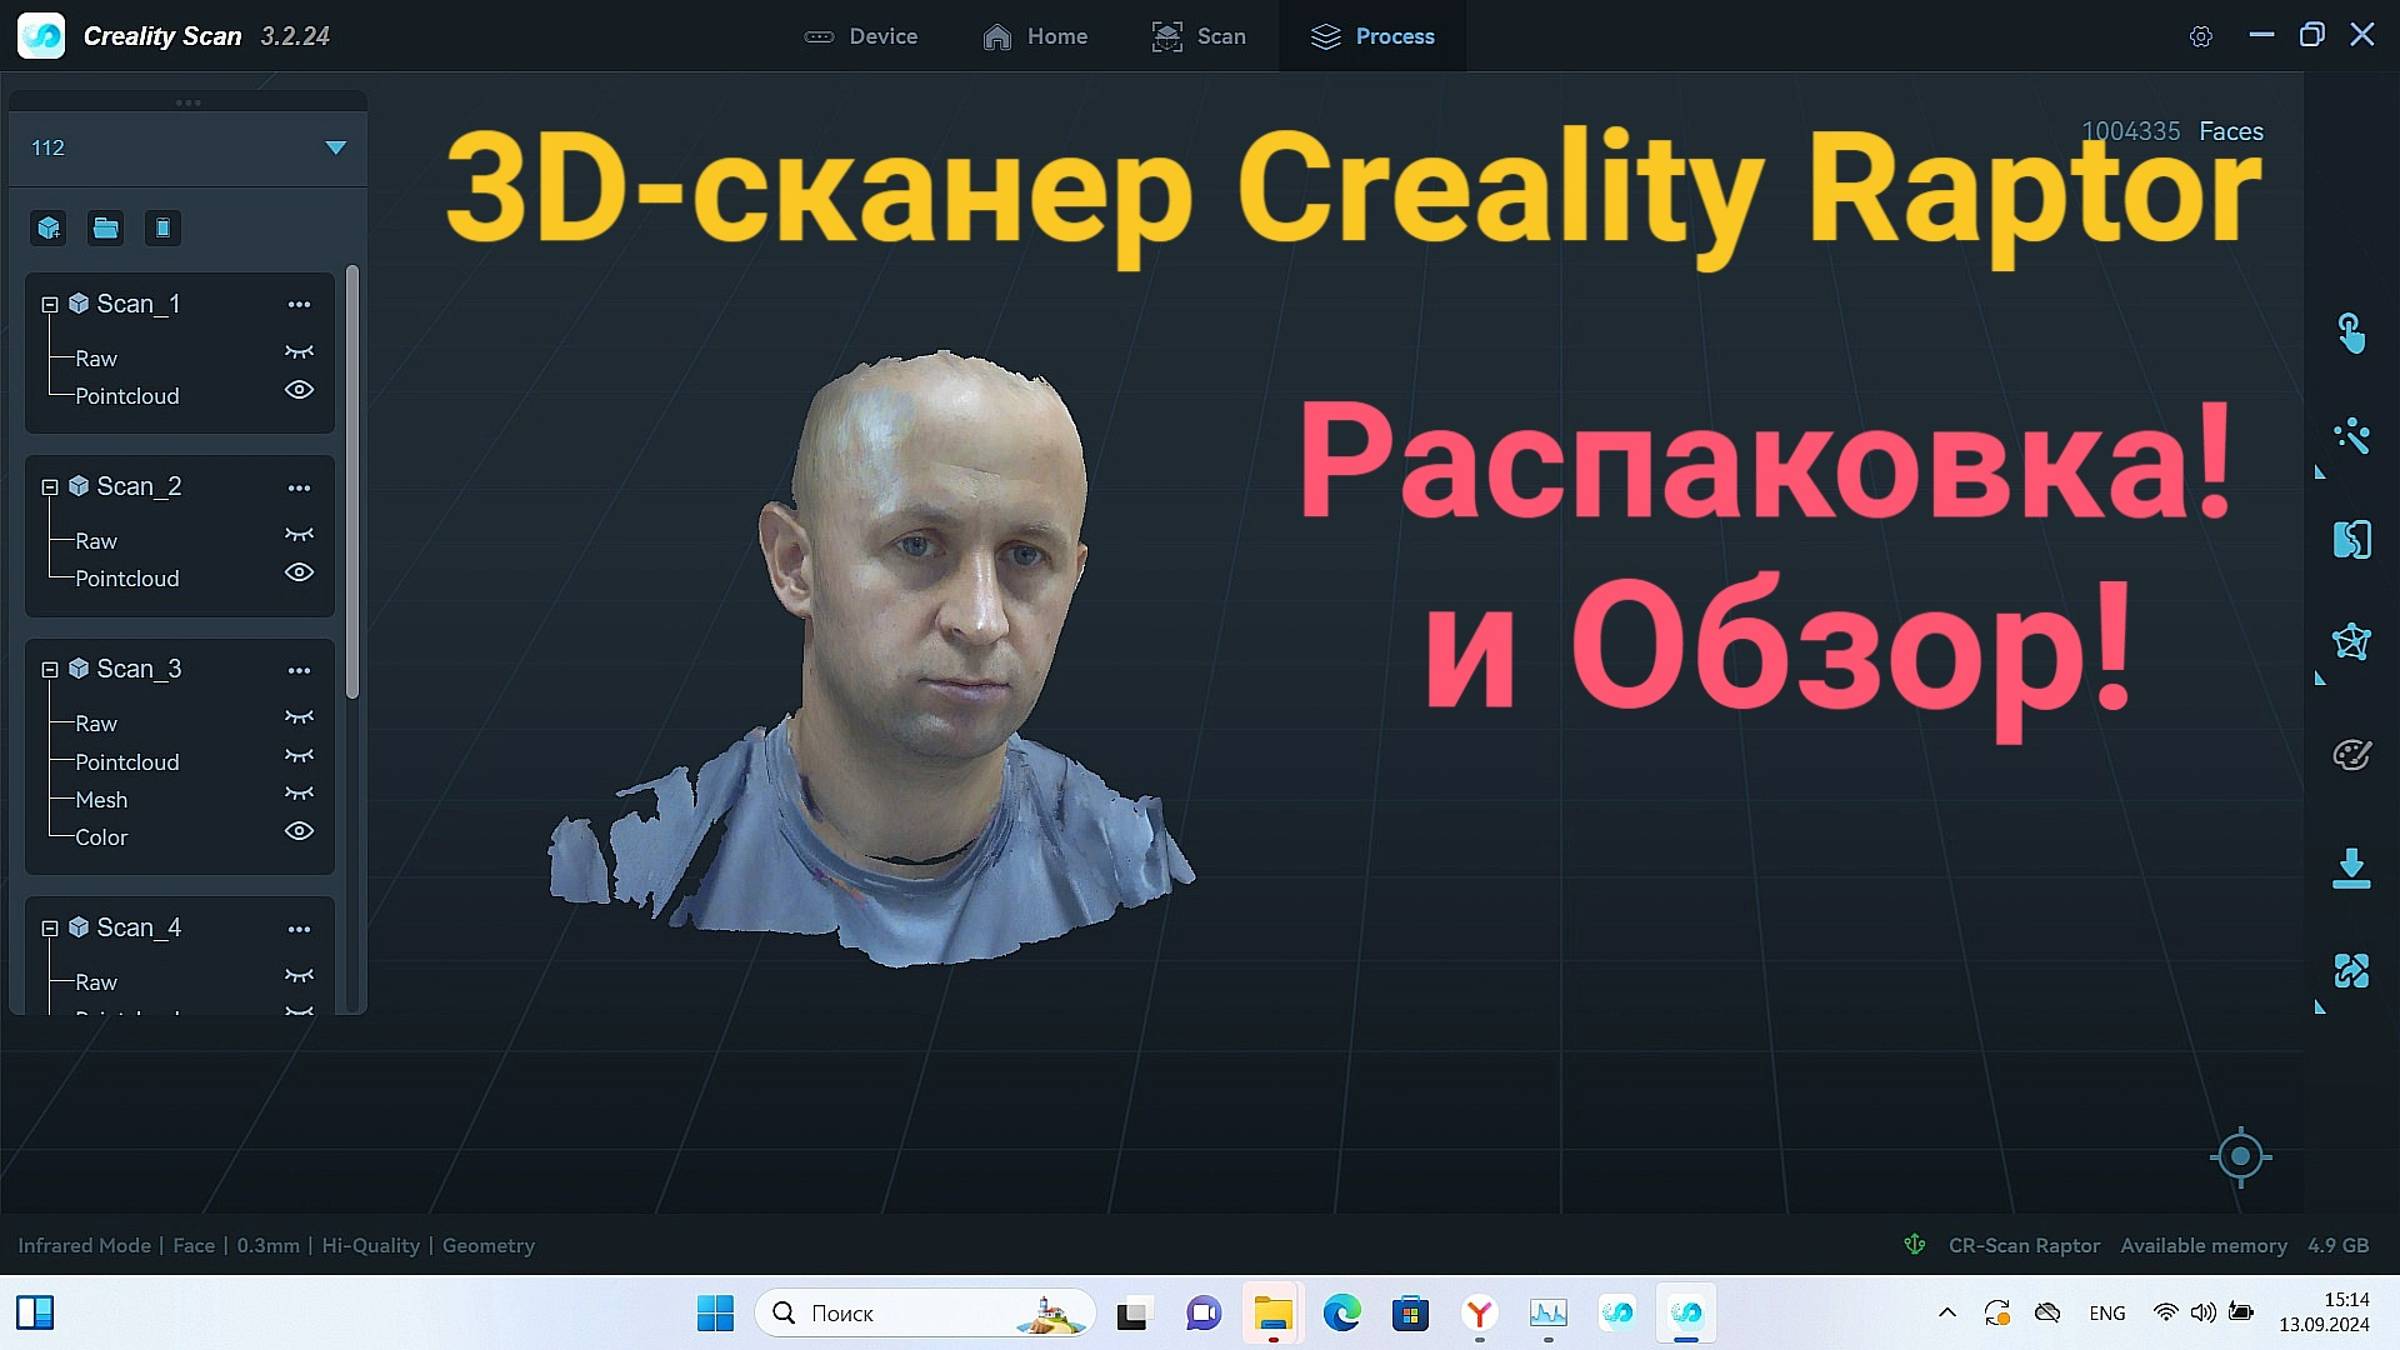Collapse the Scan_1 tree node
This screenshot has height=1350, width=2400.
tap(50, 304)
